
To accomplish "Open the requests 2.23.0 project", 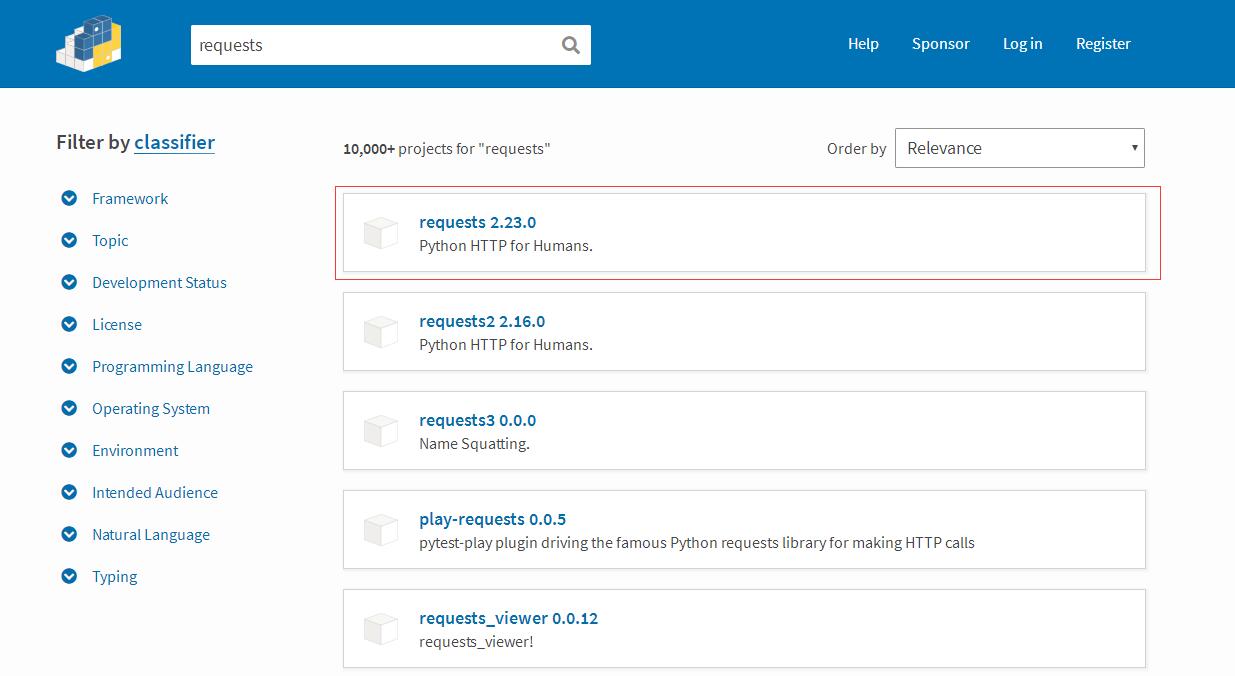I will click(x=744, y=232).
